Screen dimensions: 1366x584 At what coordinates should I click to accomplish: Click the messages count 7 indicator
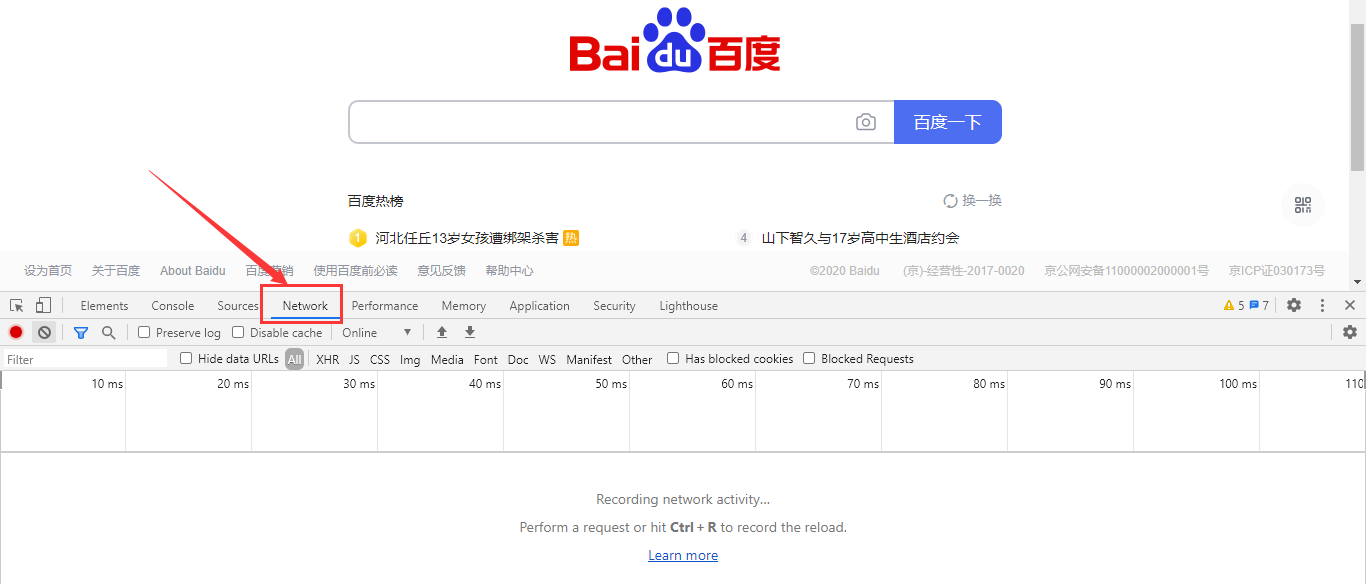(x=1259, y=305)
